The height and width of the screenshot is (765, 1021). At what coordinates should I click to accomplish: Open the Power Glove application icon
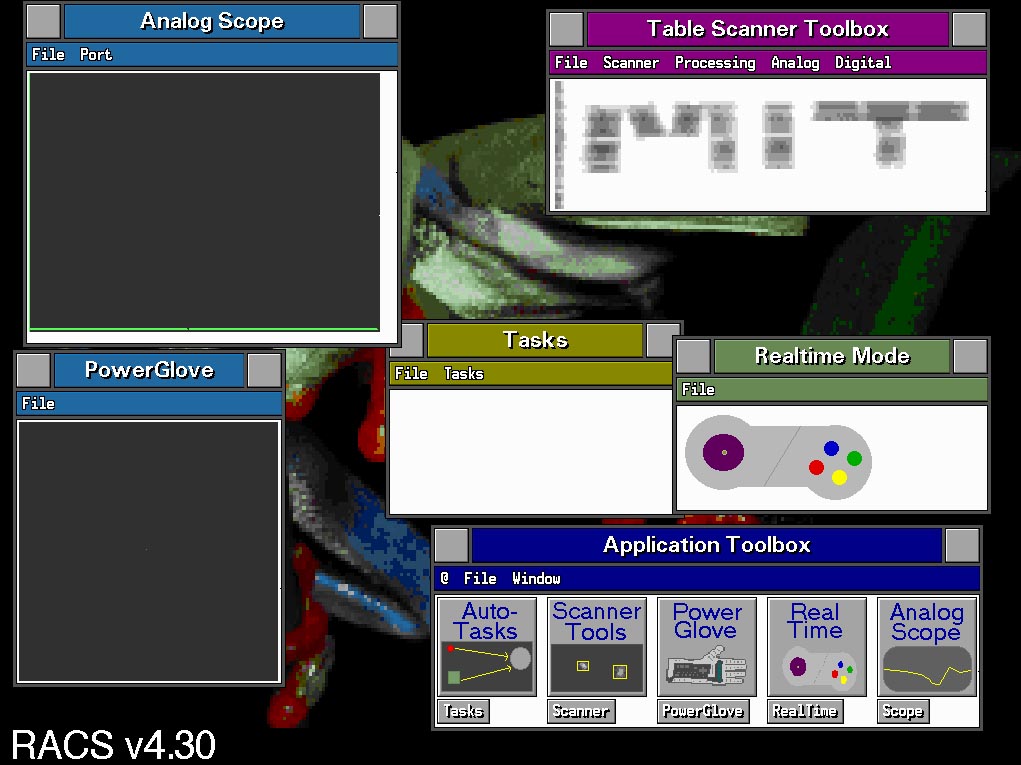706,646
